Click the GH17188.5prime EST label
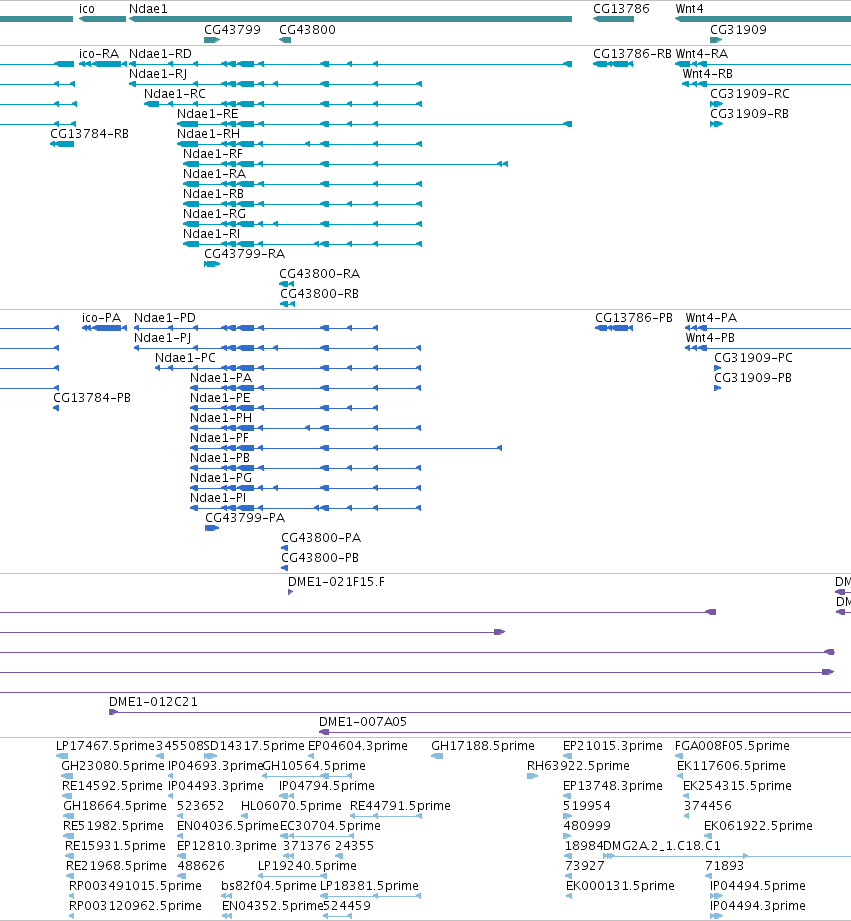Screen dimensions: 851x921 pyautogui.click(x=483, y=745)
